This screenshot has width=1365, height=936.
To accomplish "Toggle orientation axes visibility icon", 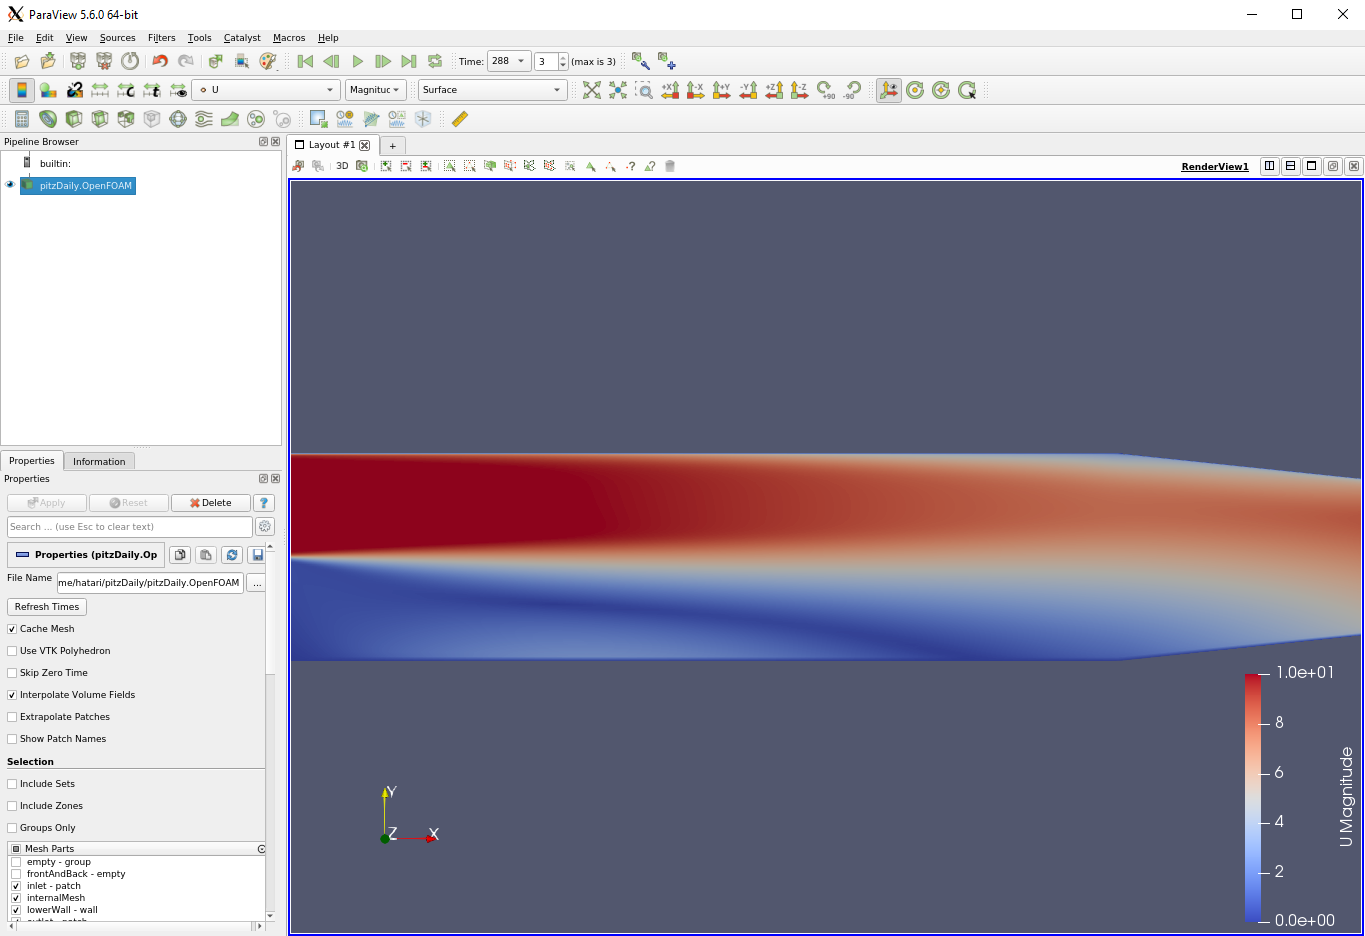I will point(889,90).
